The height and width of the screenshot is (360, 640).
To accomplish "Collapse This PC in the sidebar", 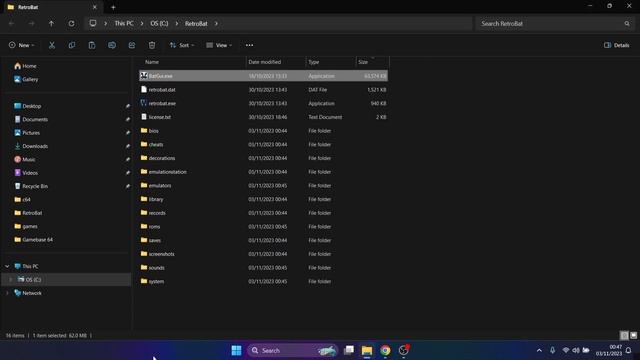I will (7, 266).
